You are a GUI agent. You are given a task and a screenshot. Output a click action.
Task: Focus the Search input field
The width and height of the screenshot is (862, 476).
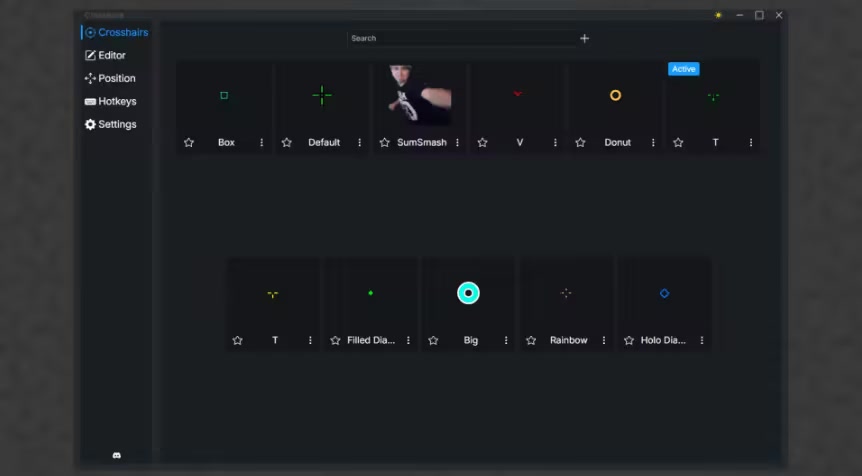click(x=460, y=38)
